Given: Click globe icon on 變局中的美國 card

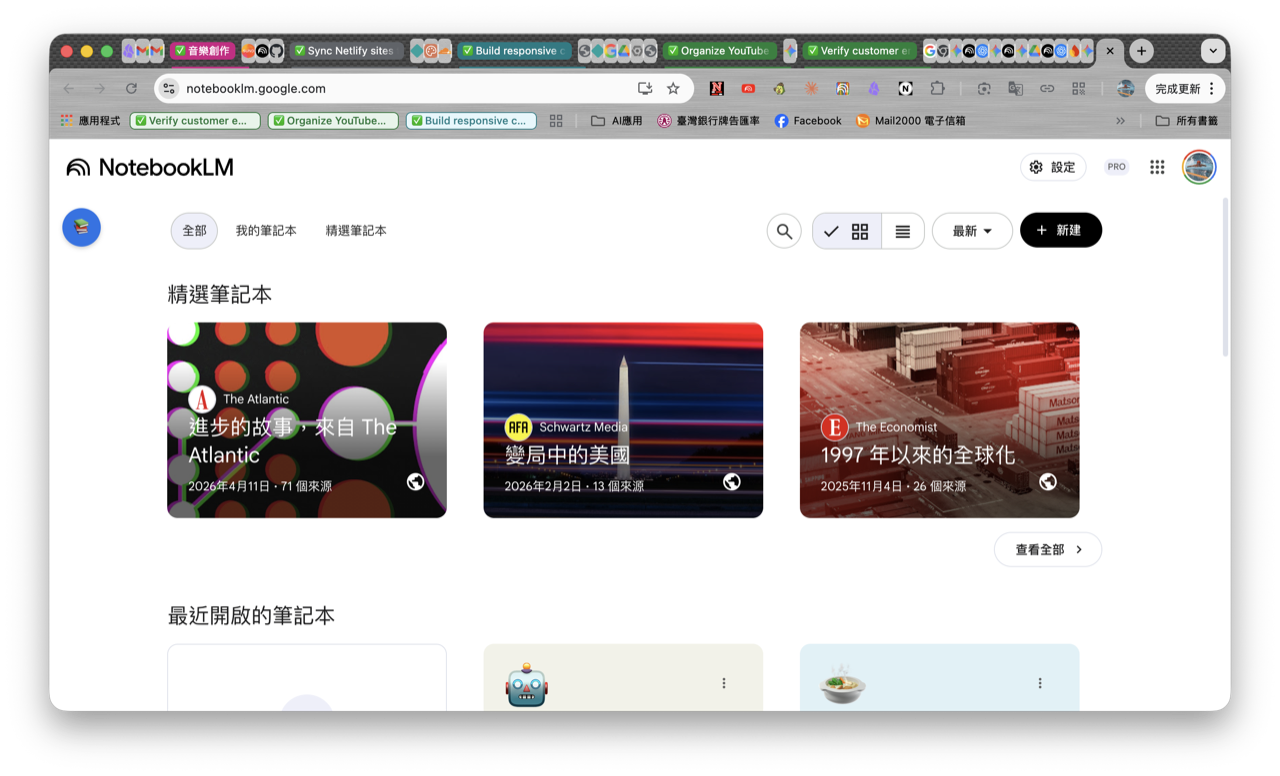Looking at the screenshot, I should [x=732, y=482].
